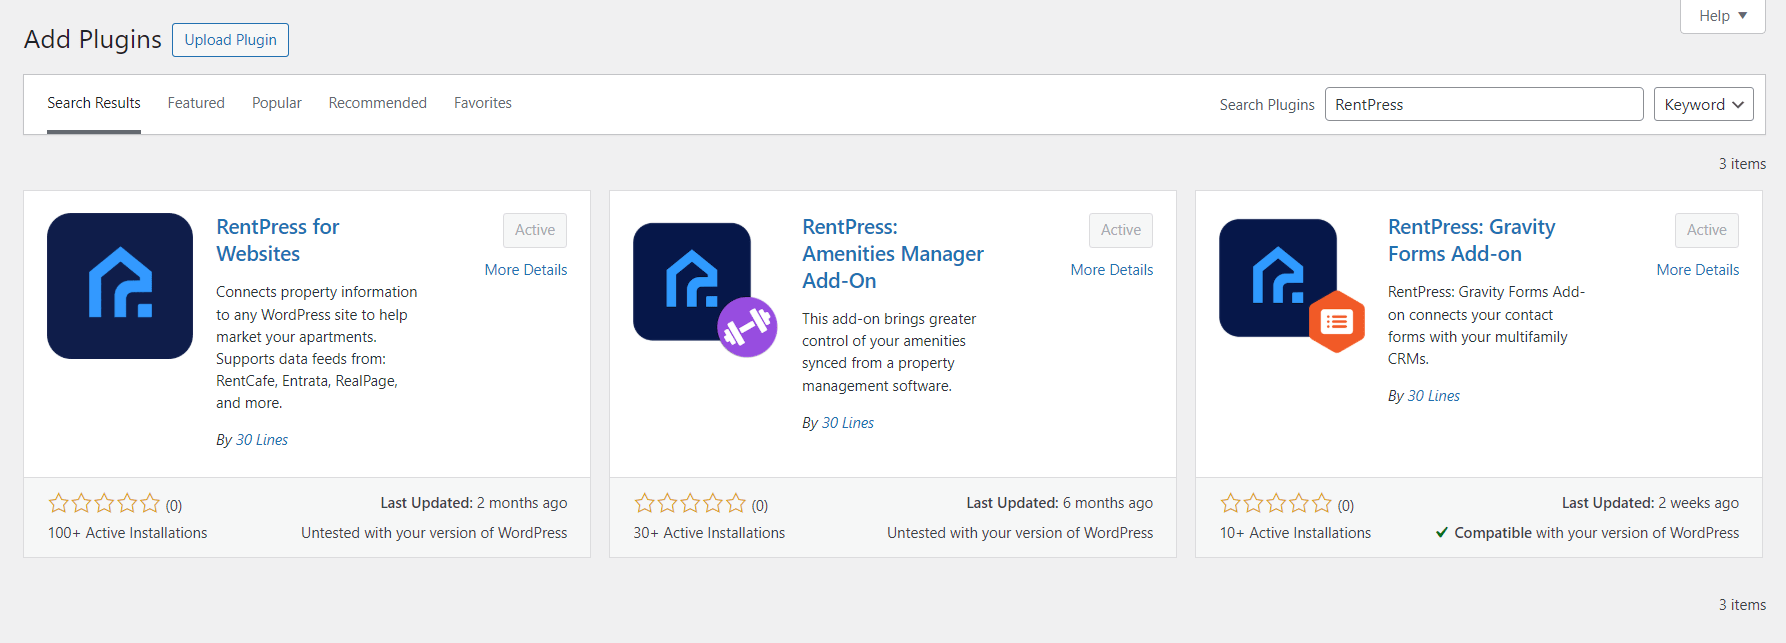Open the Keyword search type dropdown
Screen dimensions: 1786x643
pos(1703,104)
